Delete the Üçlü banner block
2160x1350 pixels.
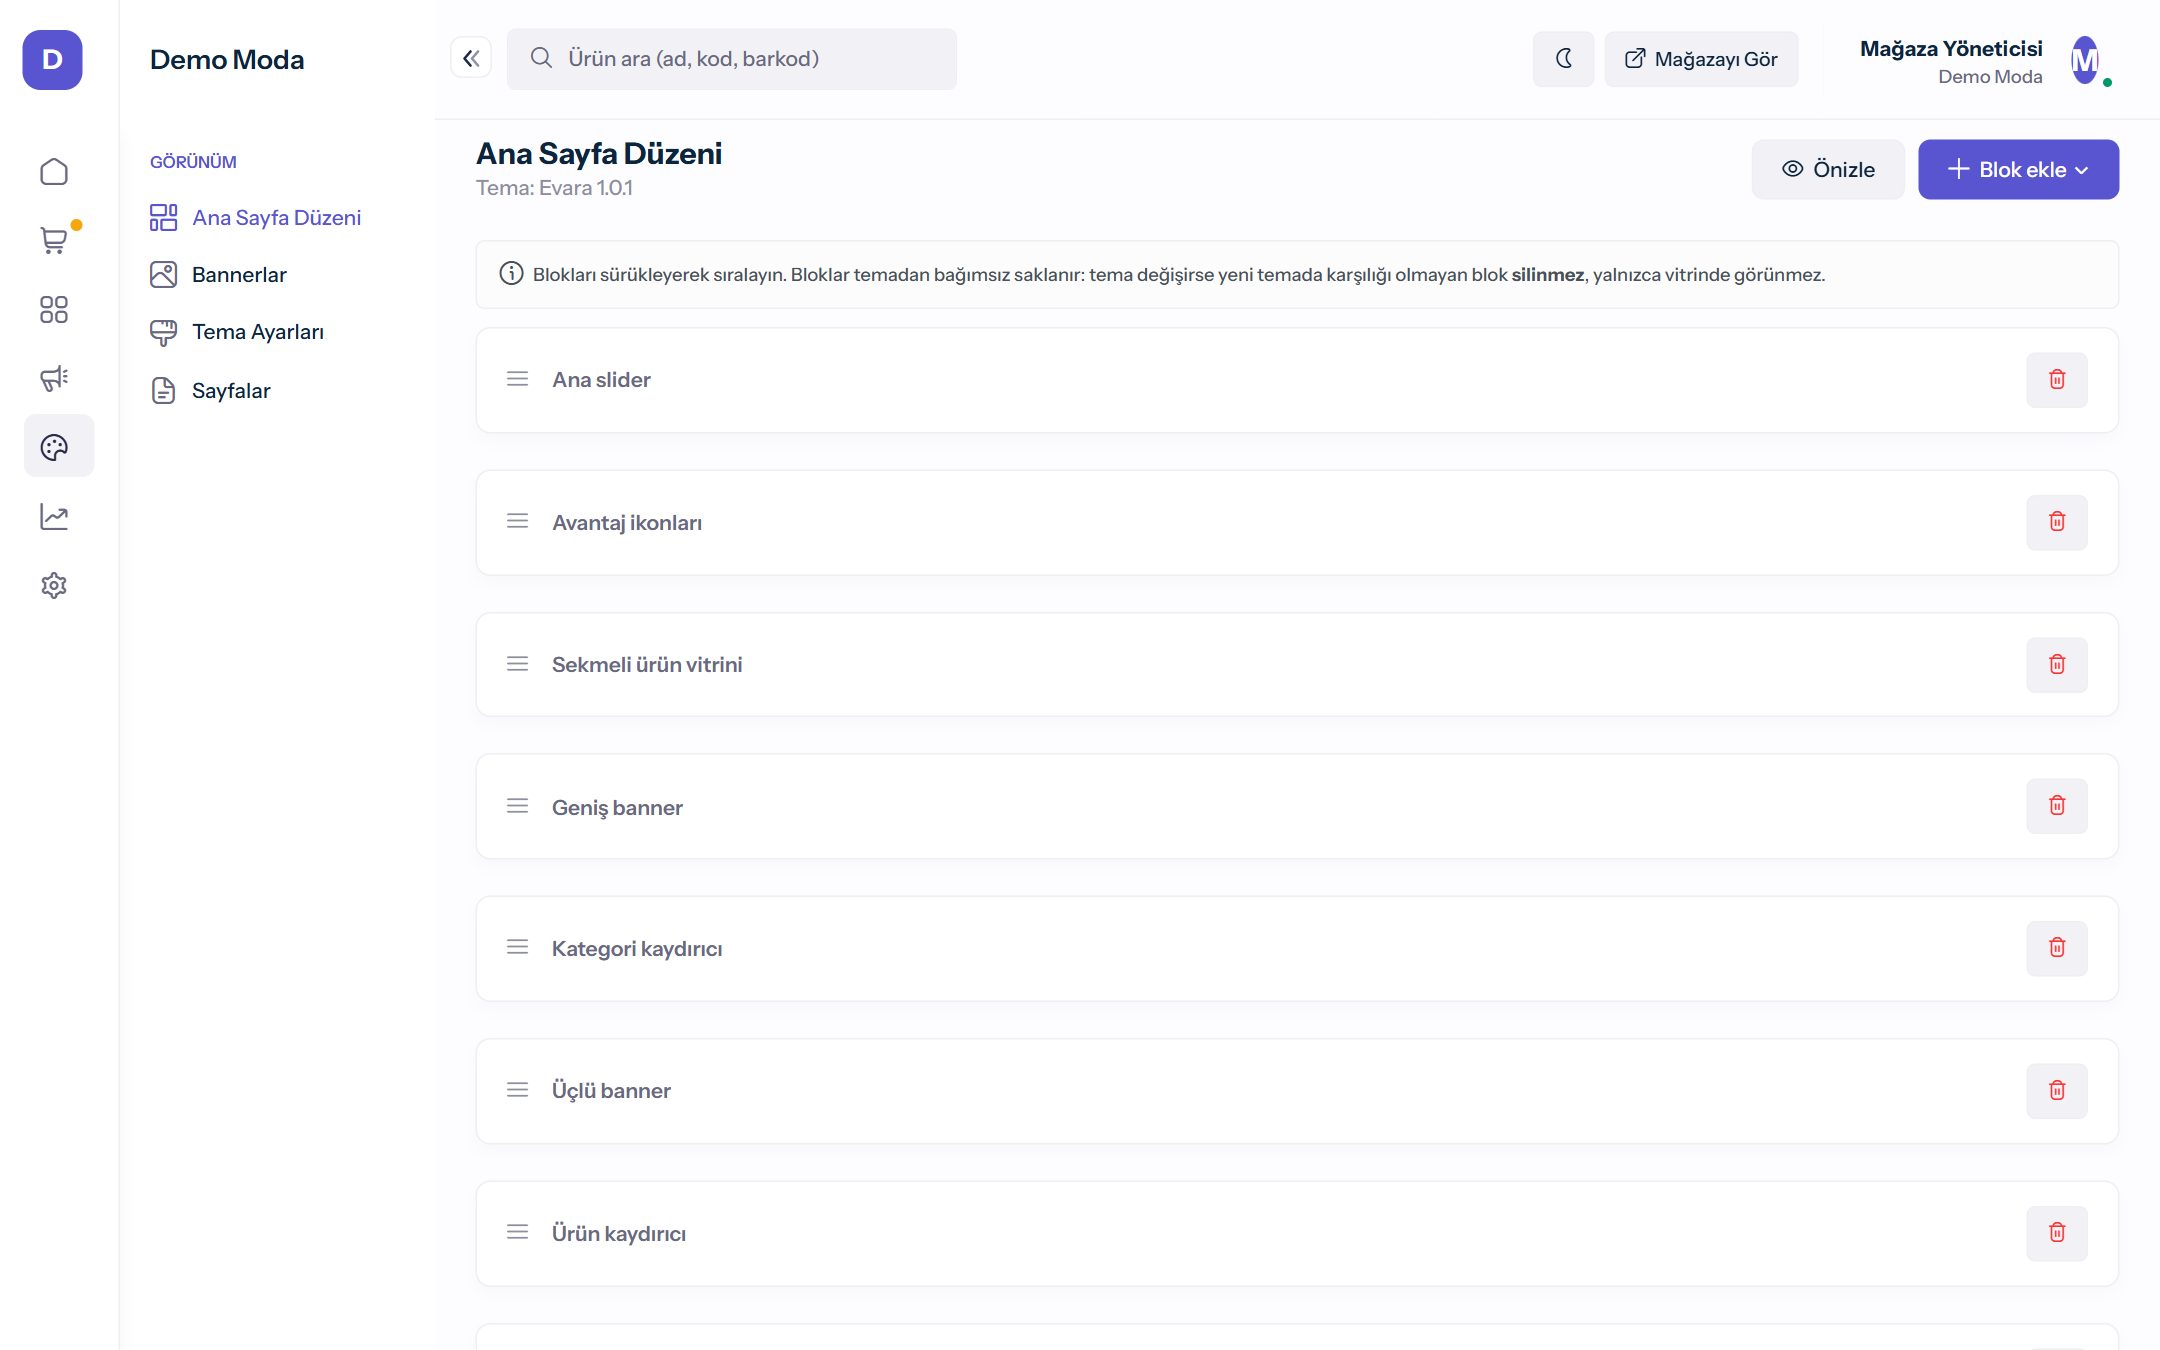pos(2057,1091)
